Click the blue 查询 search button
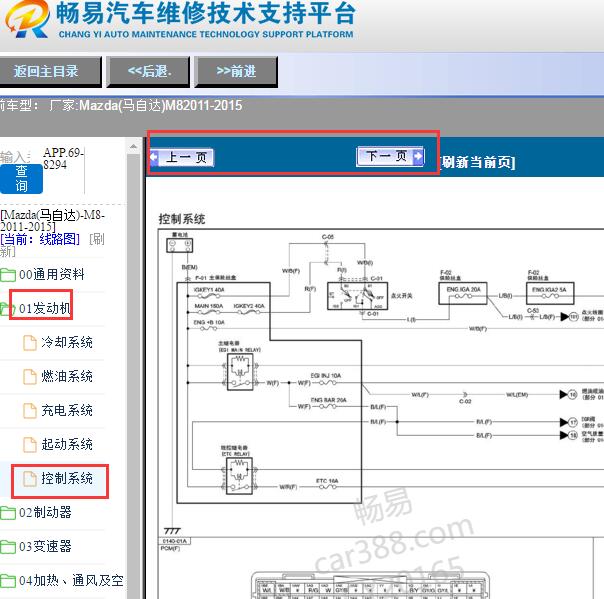 point(21,179)
